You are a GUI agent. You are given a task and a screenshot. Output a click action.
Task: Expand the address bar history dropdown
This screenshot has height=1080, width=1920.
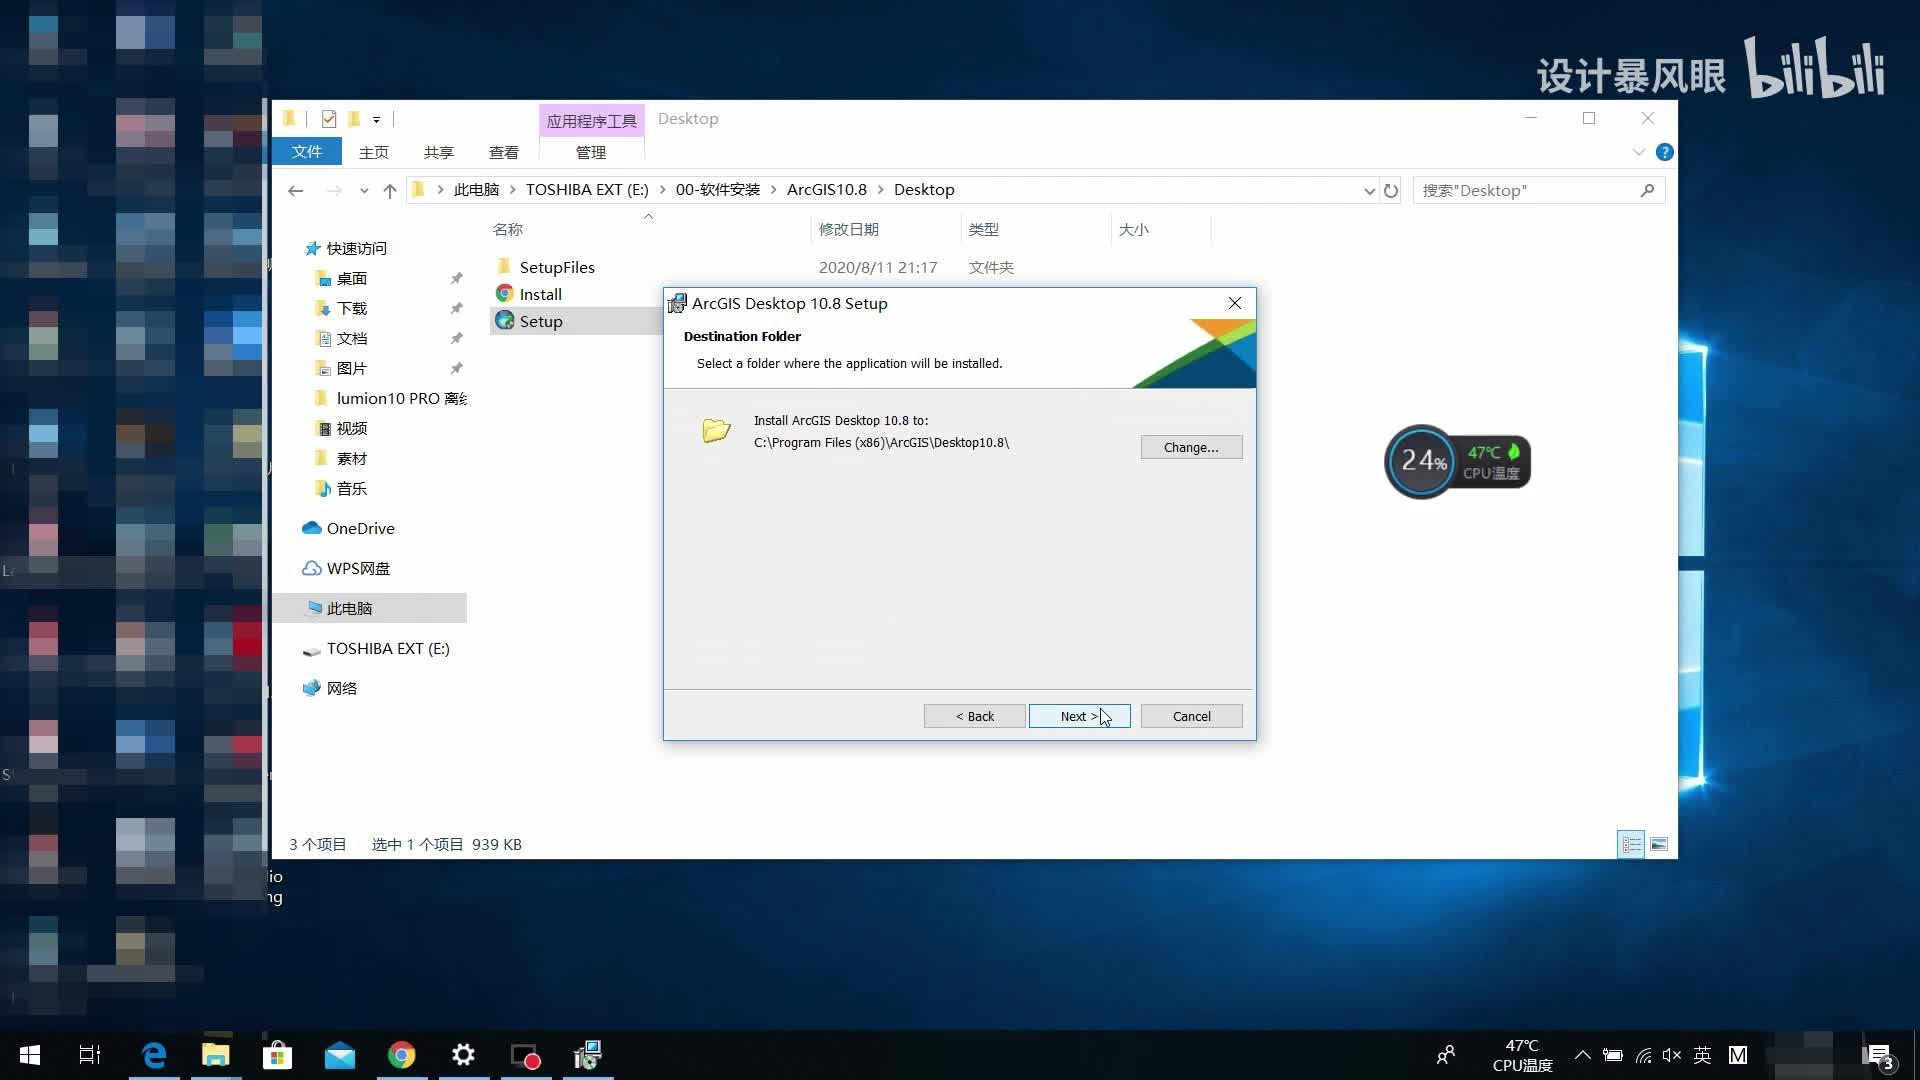(x=1369, y=190)
